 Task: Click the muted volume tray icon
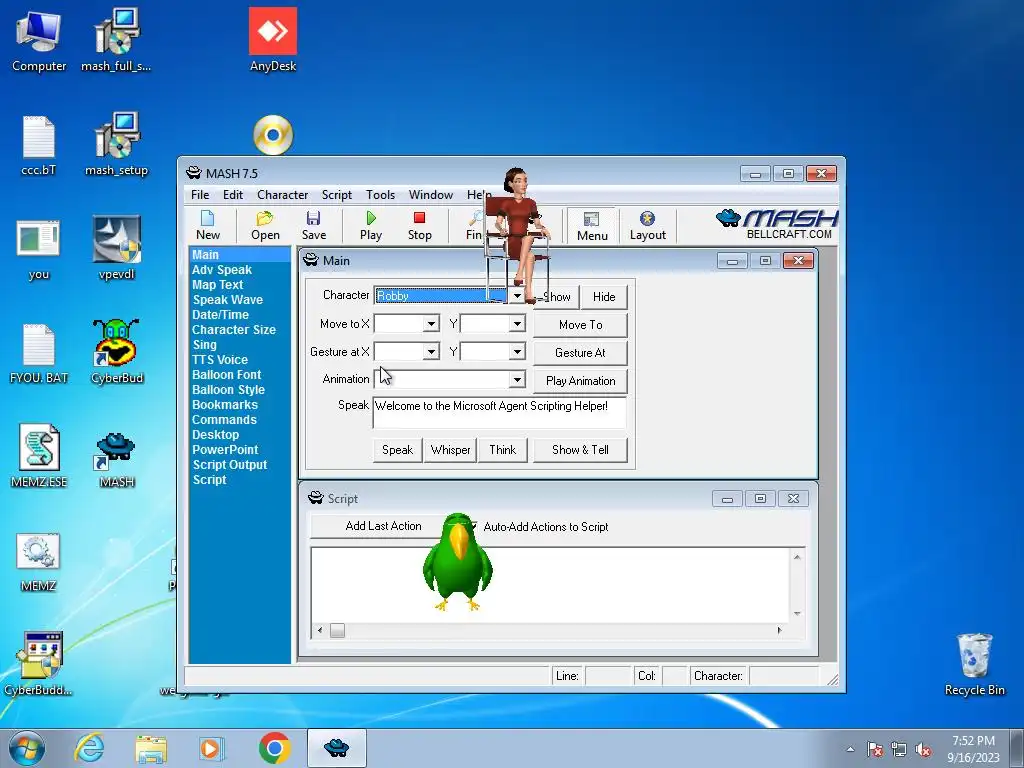pos(923,750)
